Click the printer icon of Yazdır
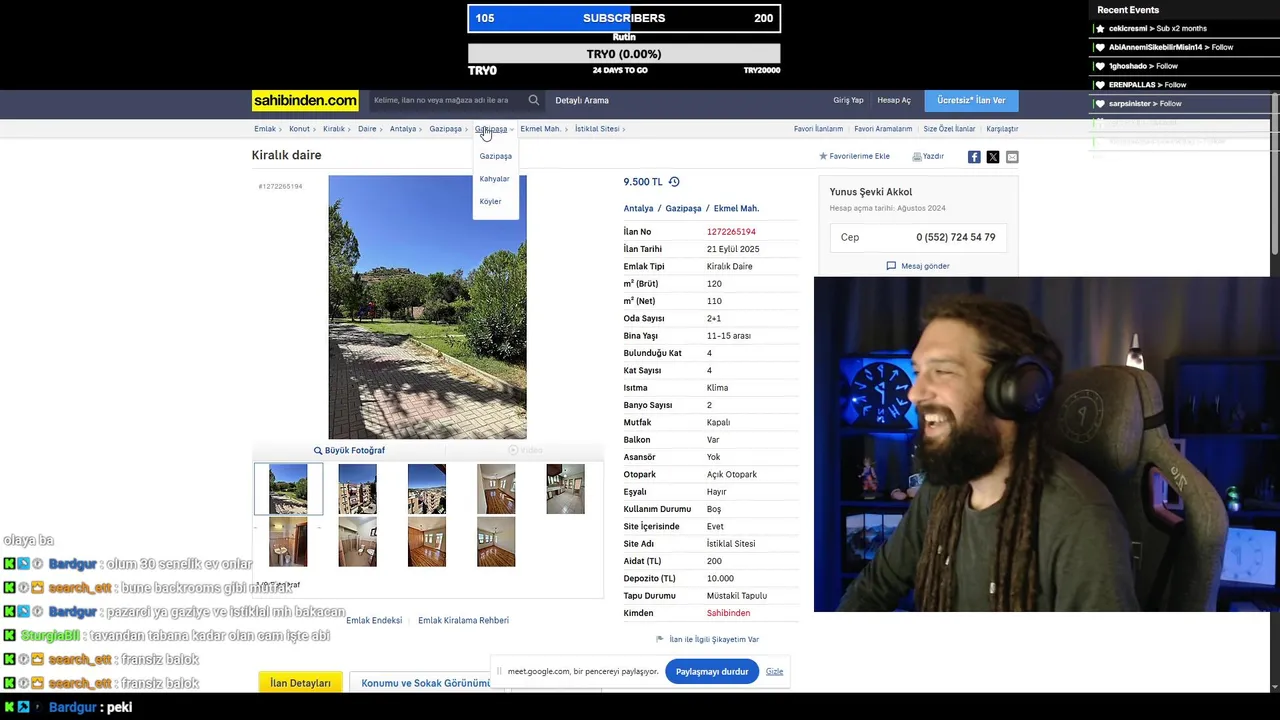The image size is (1280, 720). tap(917, 156)
